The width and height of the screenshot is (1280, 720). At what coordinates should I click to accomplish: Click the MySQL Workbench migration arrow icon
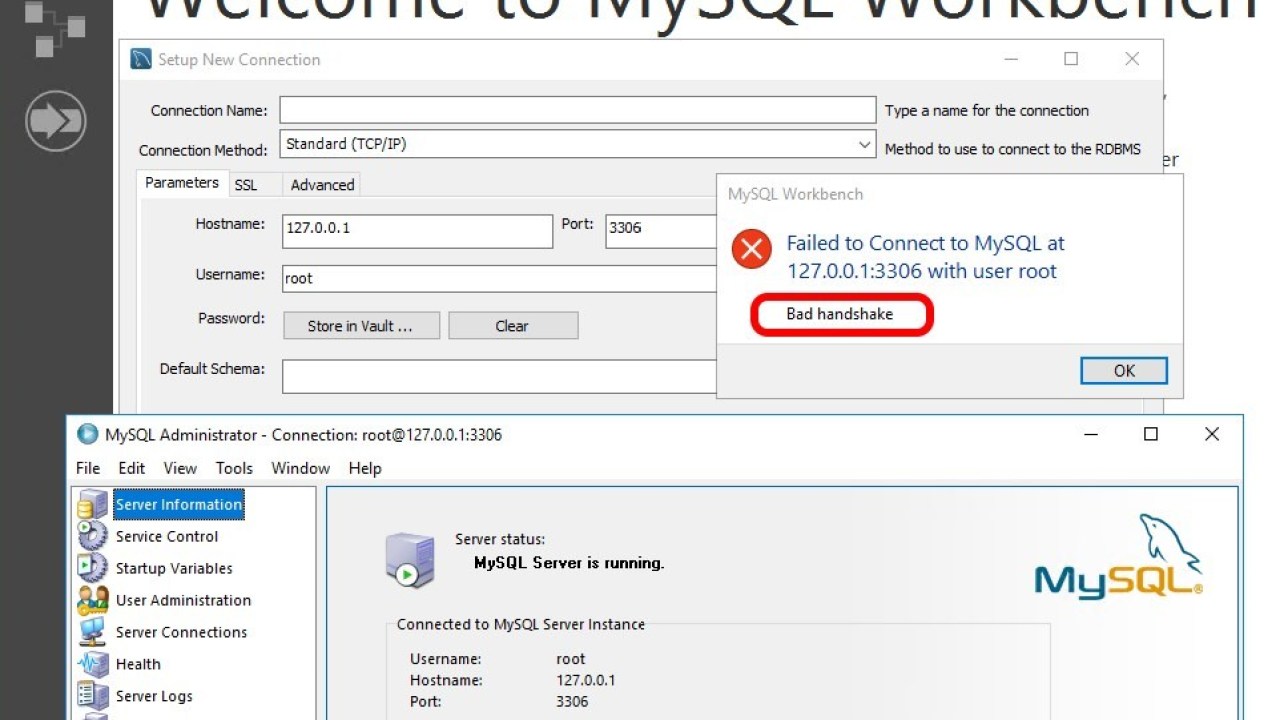pos(56,121)
